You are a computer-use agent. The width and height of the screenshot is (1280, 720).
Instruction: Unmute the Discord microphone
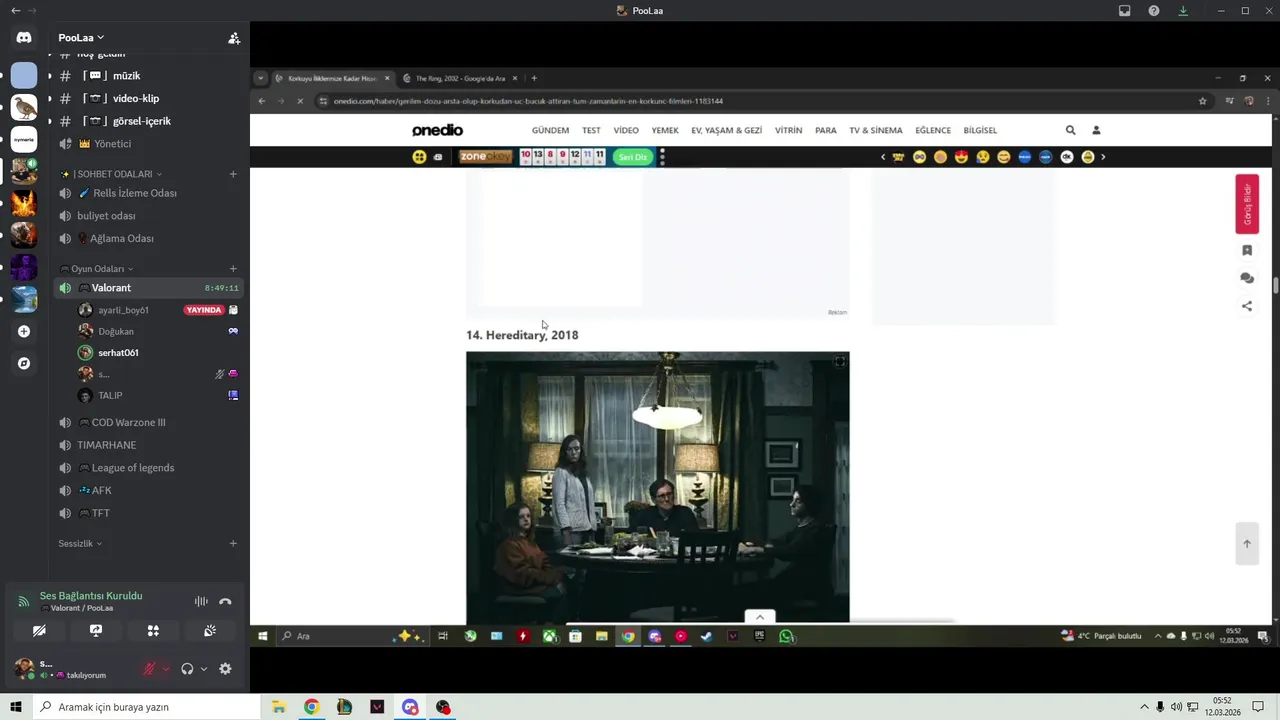click(x=149, y=669)
